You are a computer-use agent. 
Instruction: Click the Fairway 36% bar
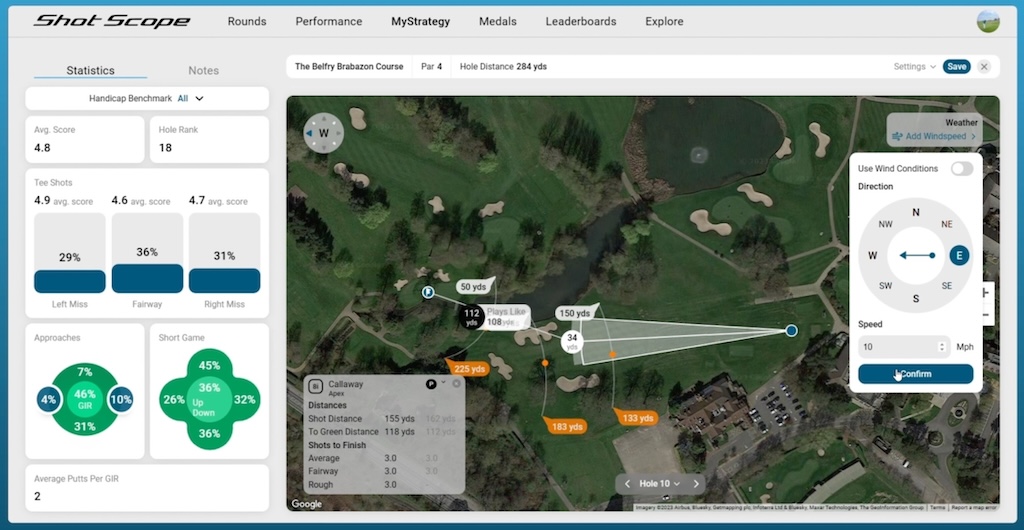click(x=147, y=253)
